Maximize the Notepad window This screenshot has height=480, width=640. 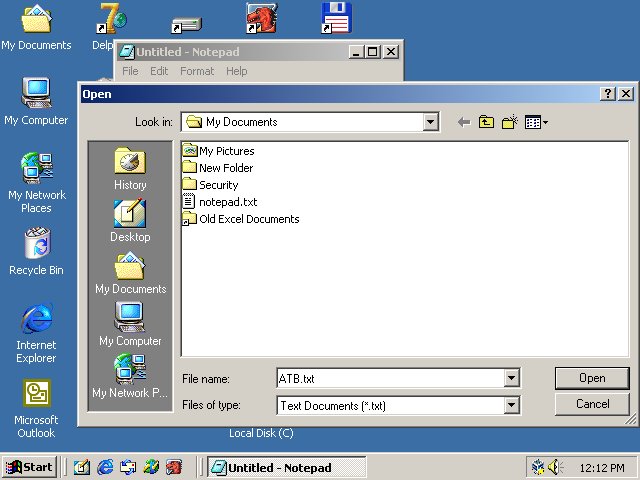pos(373,52)
